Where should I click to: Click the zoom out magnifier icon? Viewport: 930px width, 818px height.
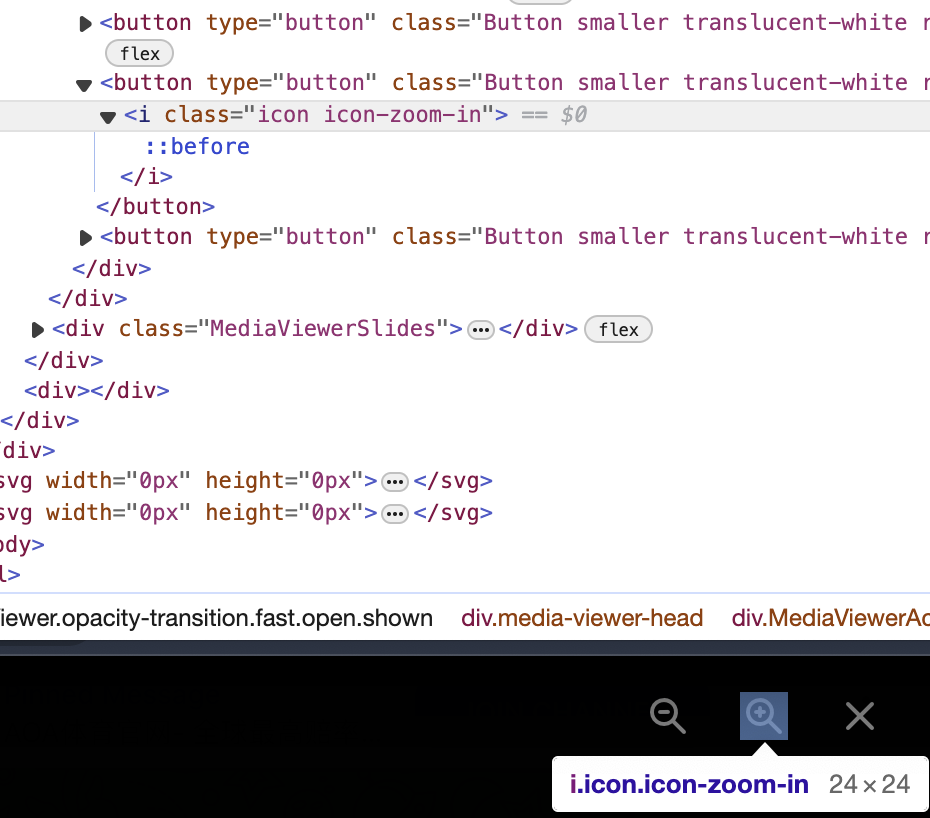pyautogui.click(x=668, y=716)
